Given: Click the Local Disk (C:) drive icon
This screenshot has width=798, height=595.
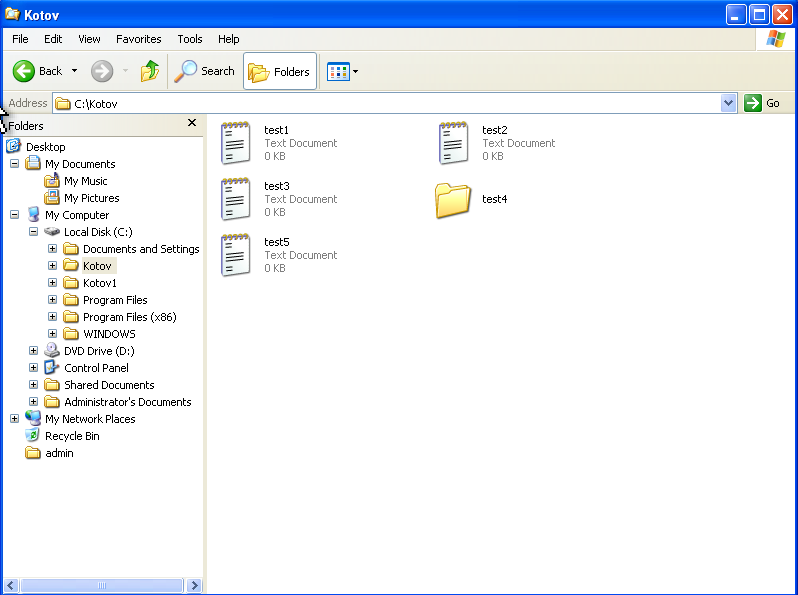Looking at the screenshot, I should coord(52,232).
